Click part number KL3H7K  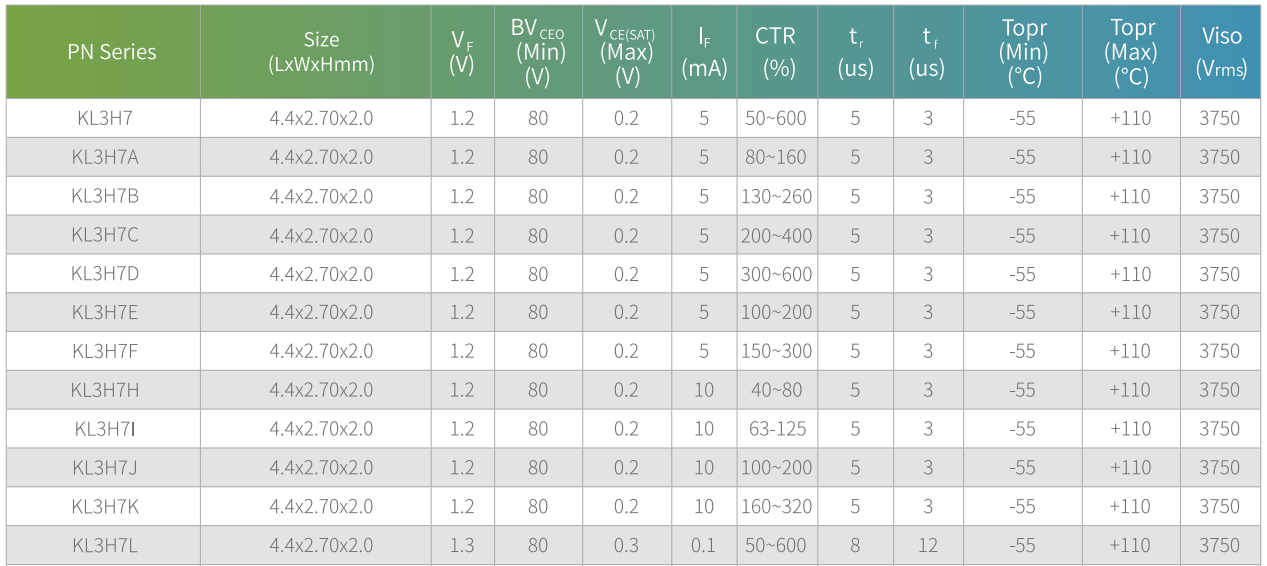click(105, 507)
